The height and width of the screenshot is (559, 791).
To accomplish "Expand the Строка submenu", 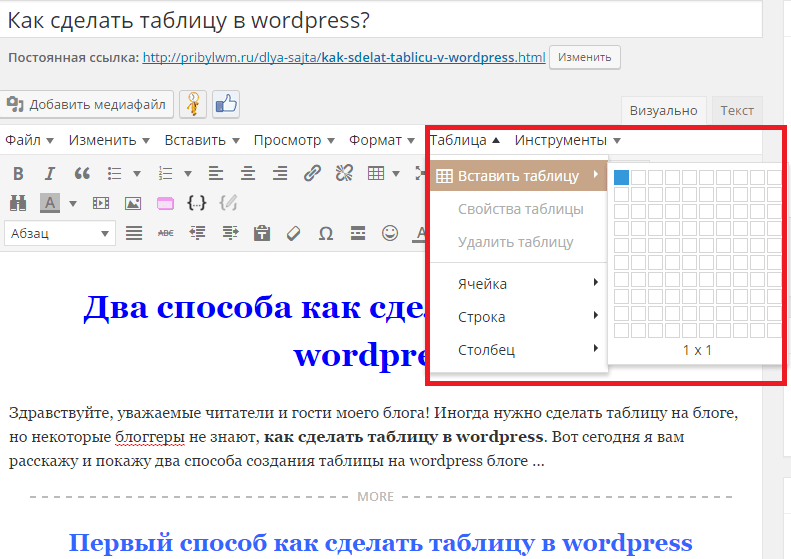I will 519,317.
